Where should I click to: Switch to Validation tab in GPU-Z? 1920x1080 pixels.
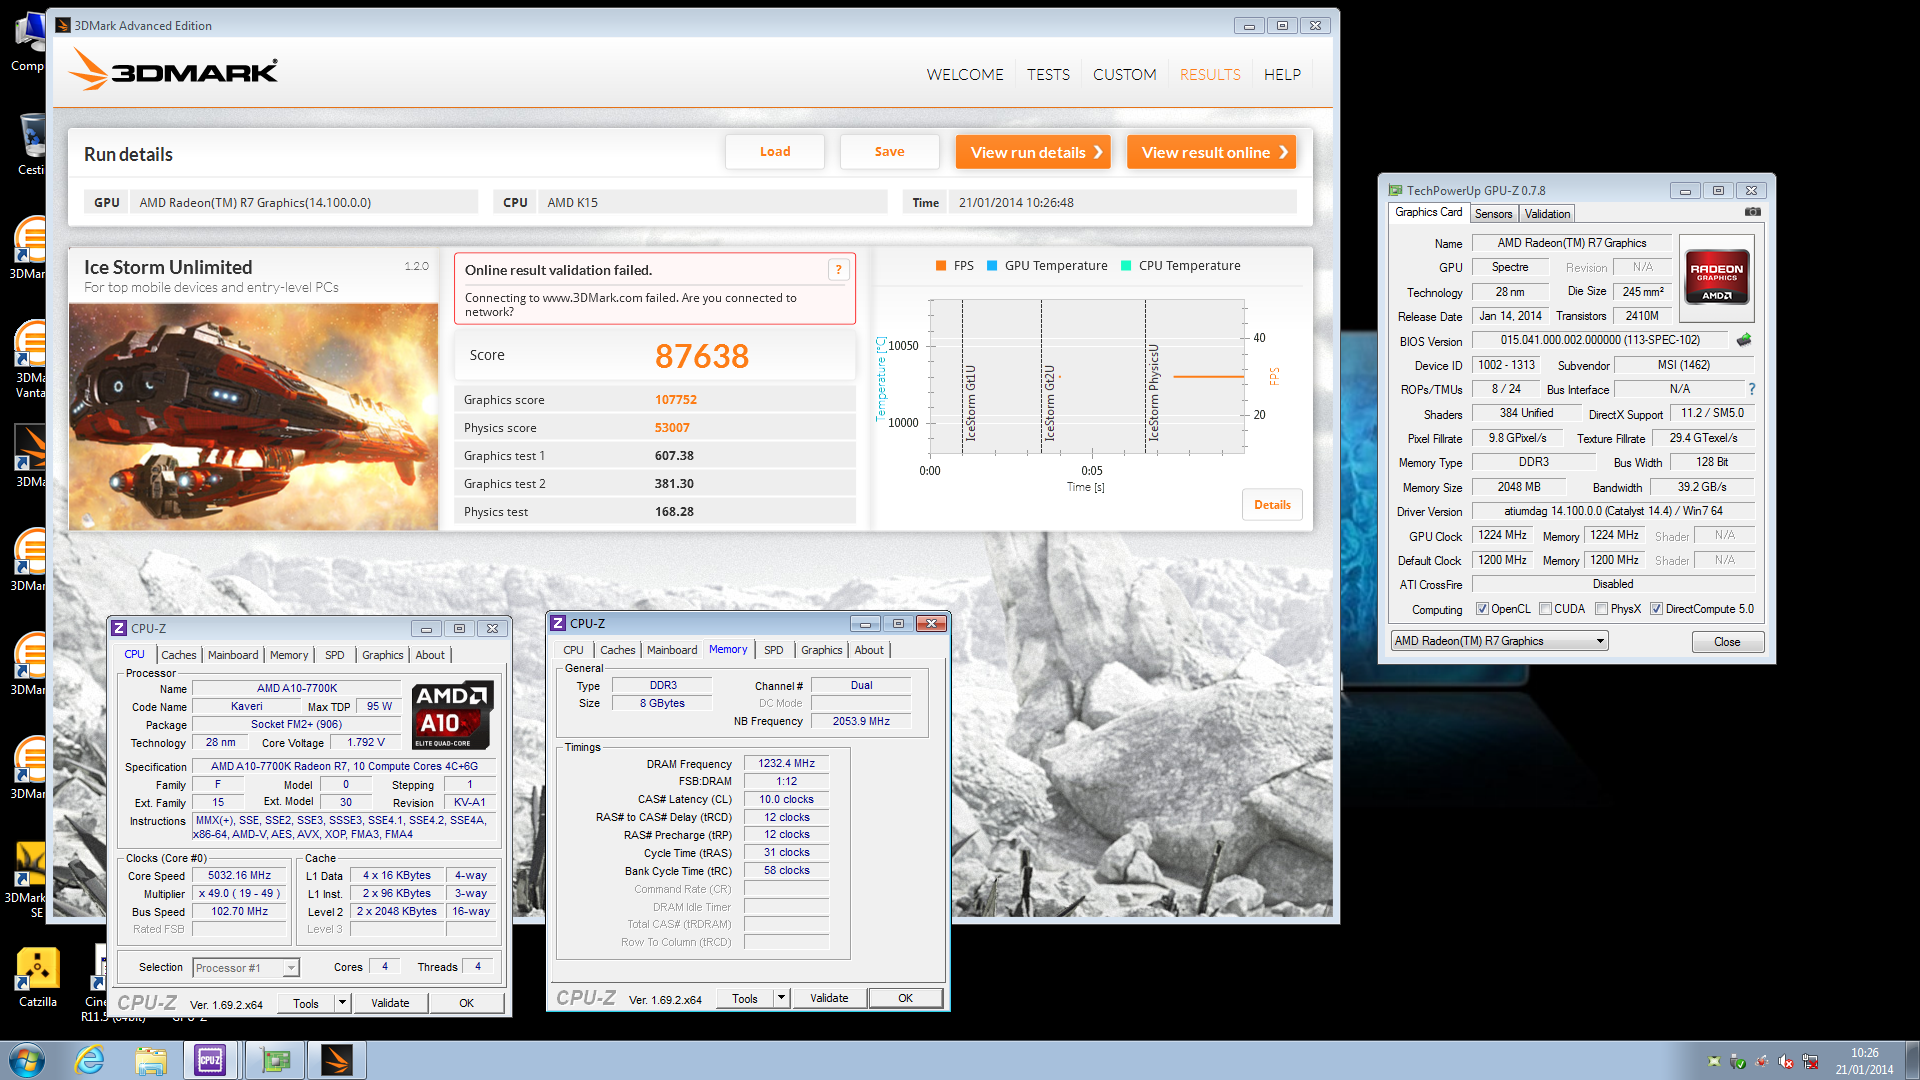1547,214
